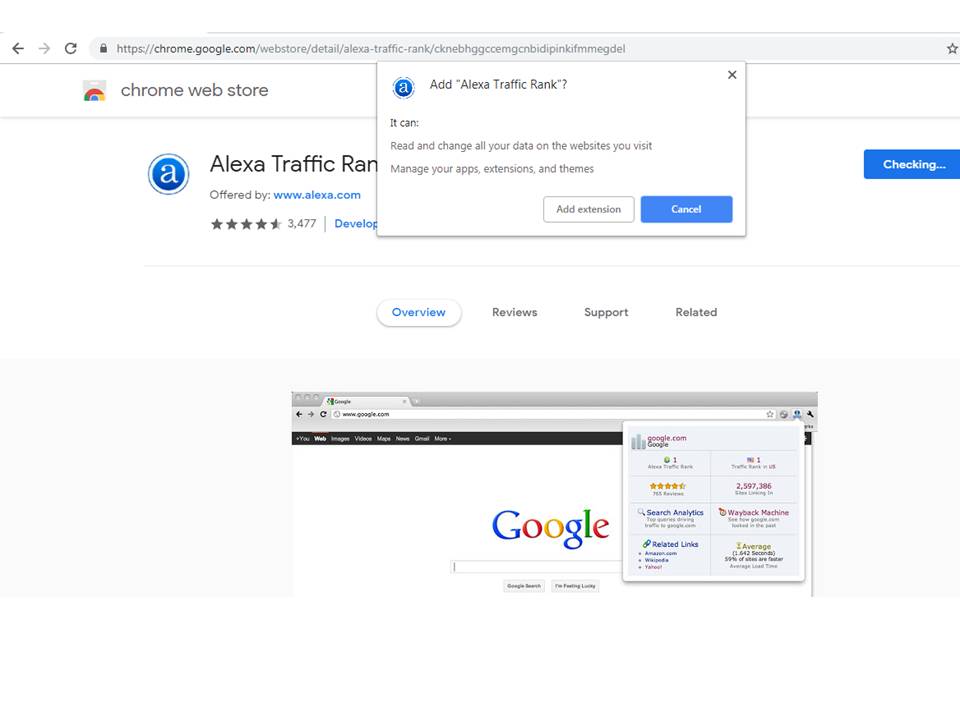The image size is (960, 720).
Task: Go back using the browser back arrow
Action: 18,48
